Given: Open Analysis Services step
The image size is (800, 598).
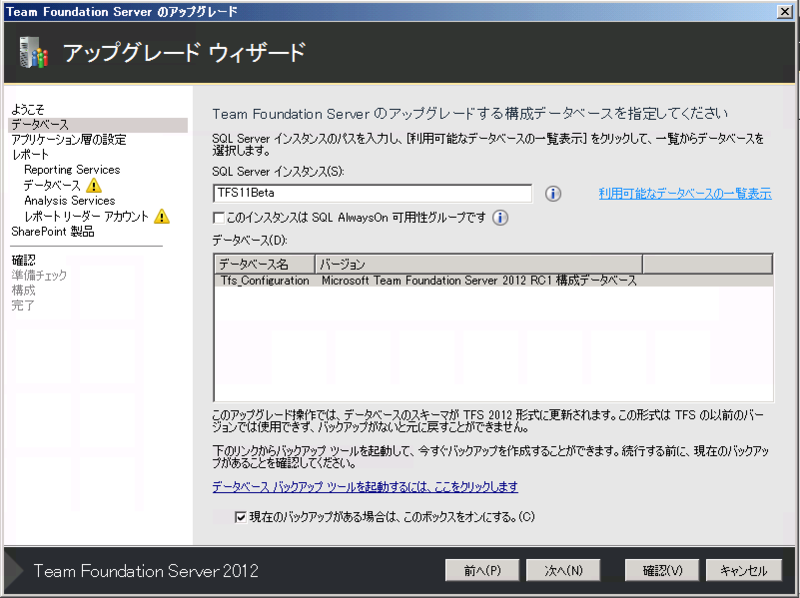Looking at the screenshot, I should pos(69,201).
